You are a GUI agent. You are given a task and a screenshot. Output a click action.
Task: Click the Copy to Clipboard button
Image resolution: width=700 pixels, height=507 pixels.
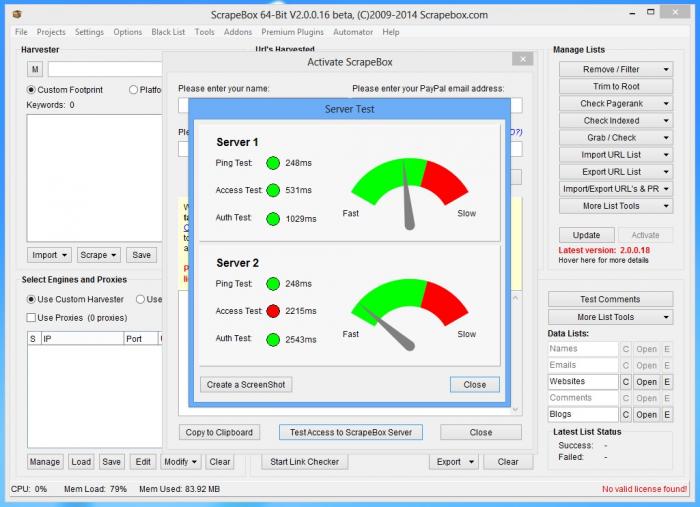tap(219, 432)
